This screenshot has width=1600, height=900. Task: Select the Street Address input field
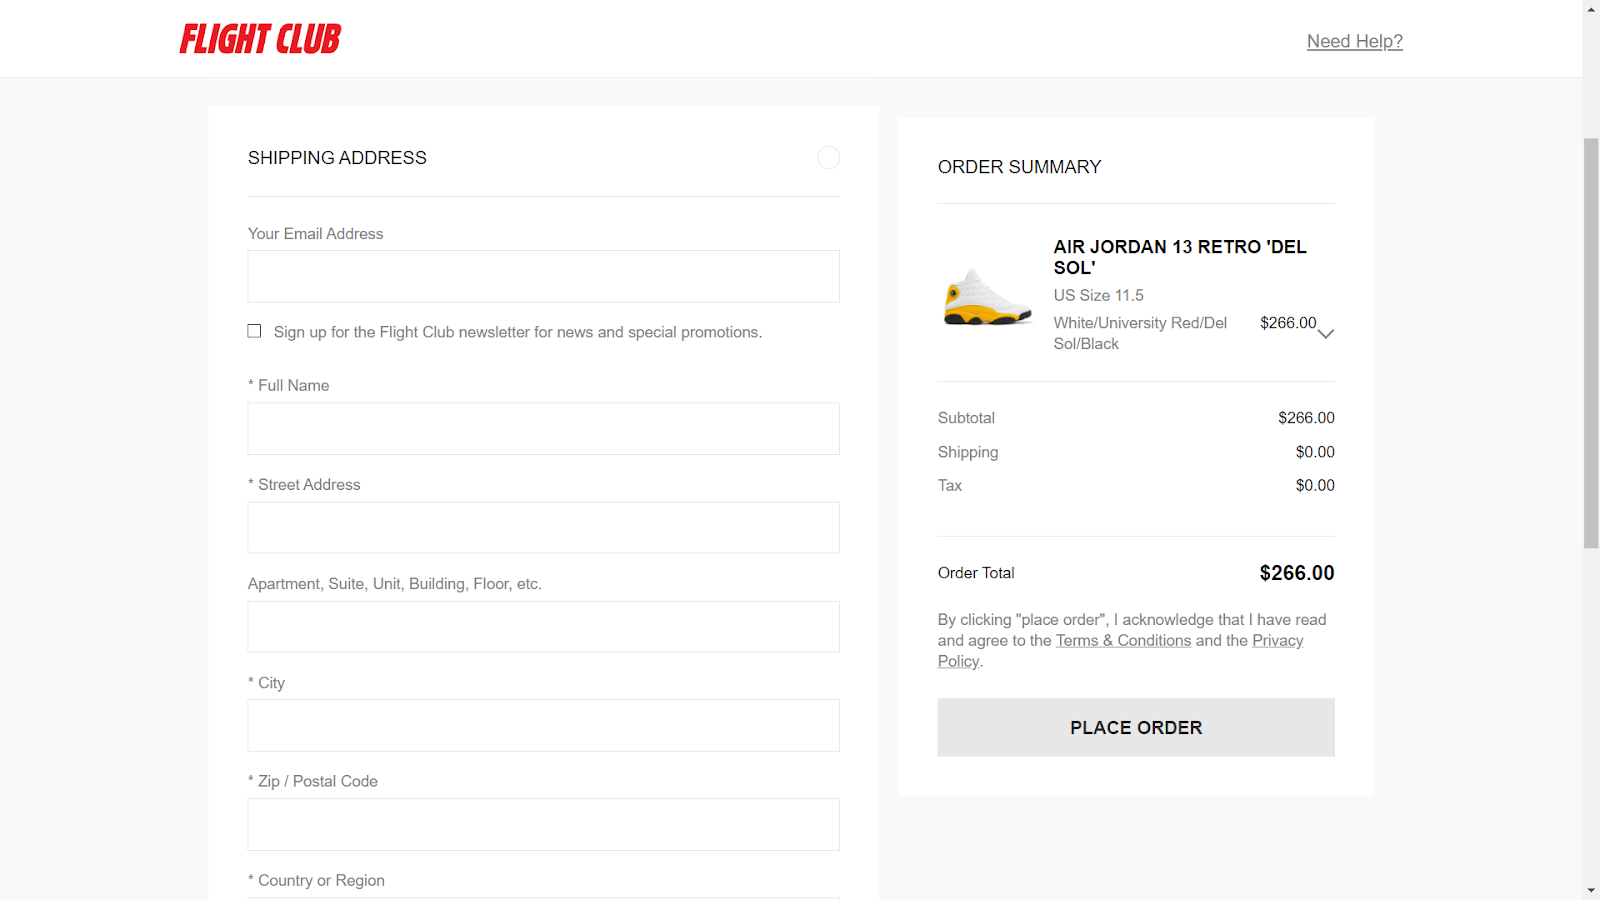pyautogui.click(x=543, y=527)
